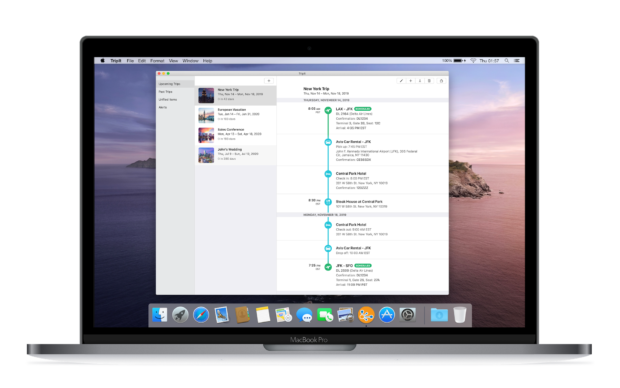
Task: Open Launchpad from the Dock
Action: coord(180,315)
